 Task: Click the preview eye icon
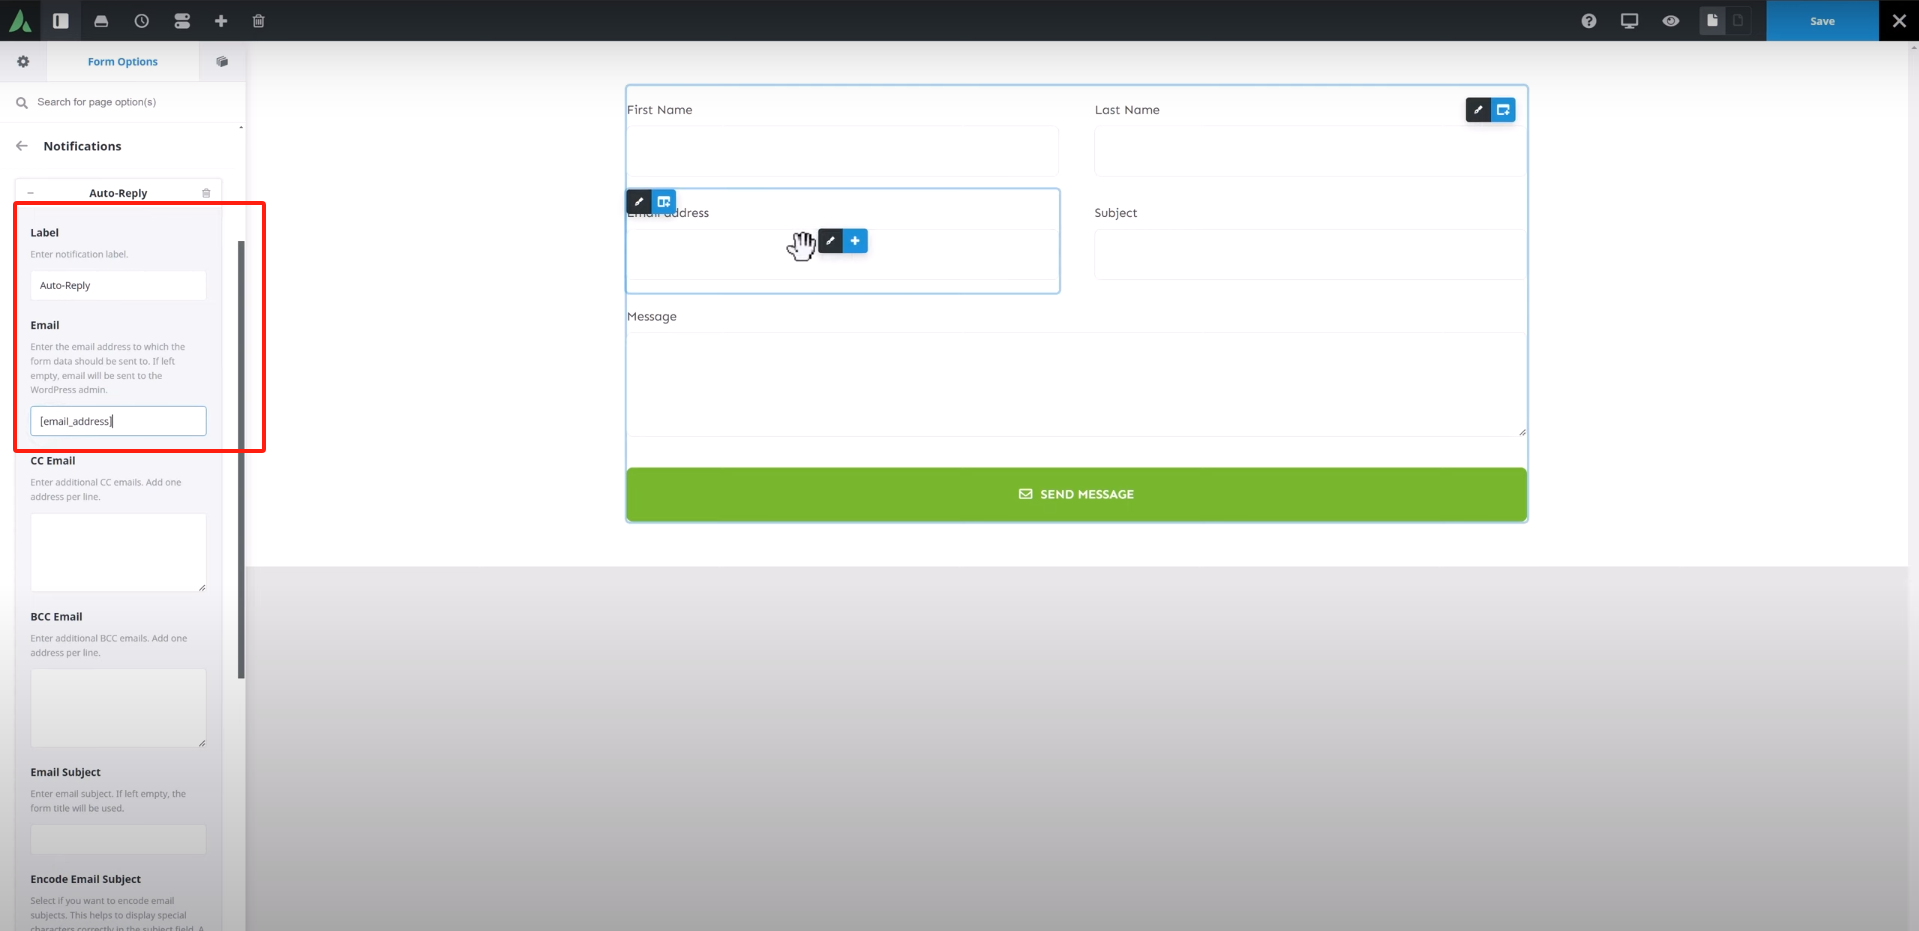coord(1671,21)
